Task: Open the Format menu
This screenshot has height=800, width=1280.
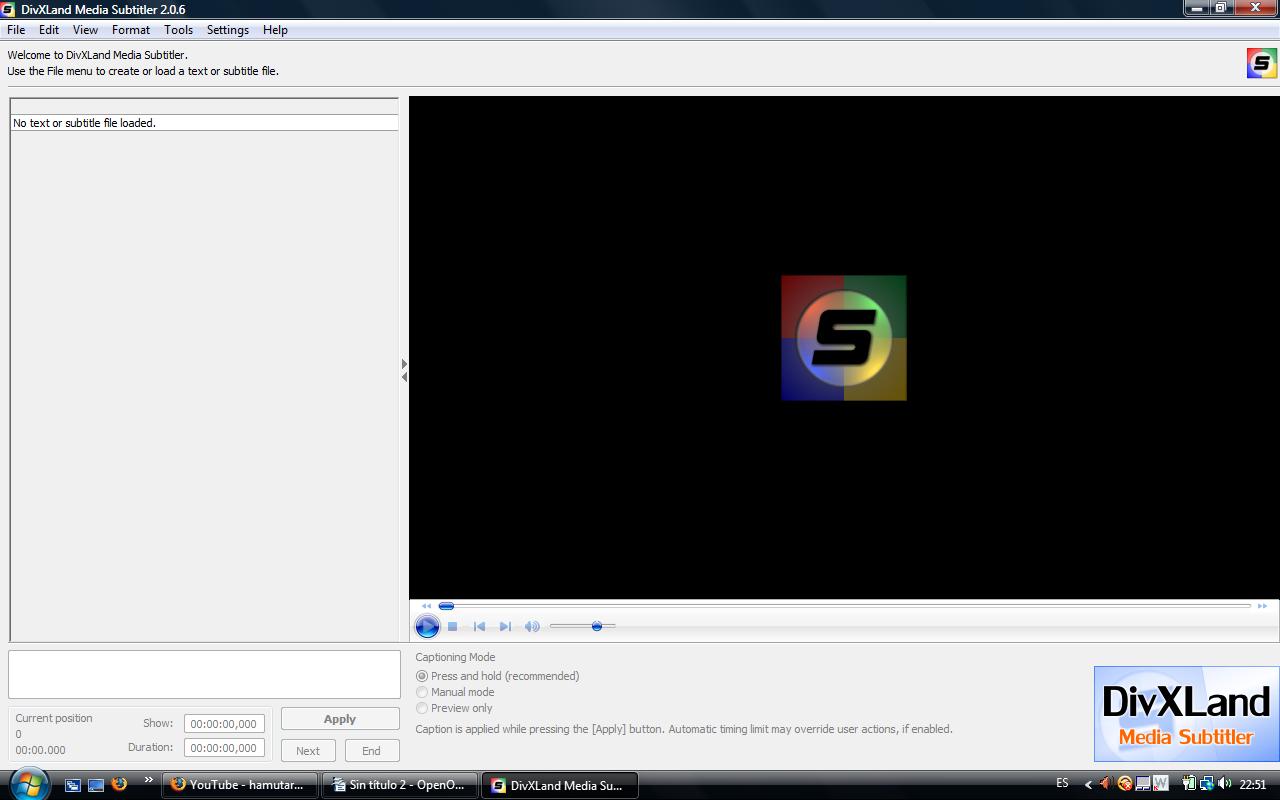Action: 131,30
